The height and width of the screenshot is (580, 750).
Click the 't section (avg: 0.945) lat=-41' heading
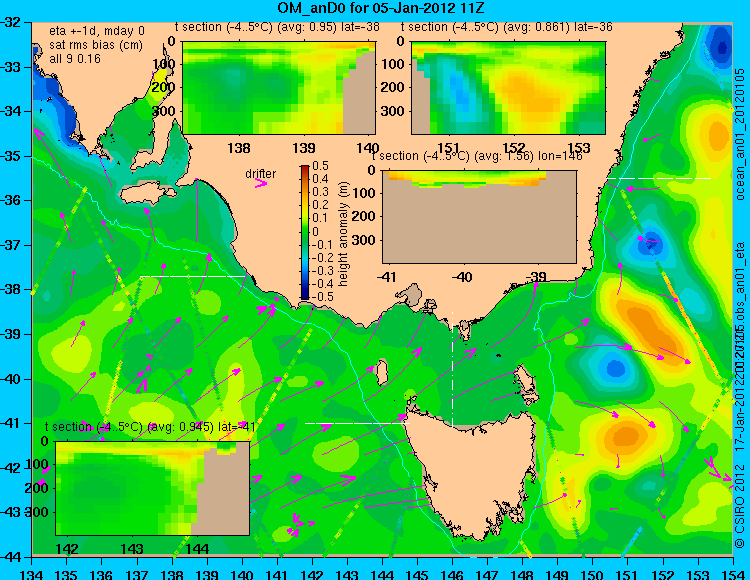[x=150, y=427]
